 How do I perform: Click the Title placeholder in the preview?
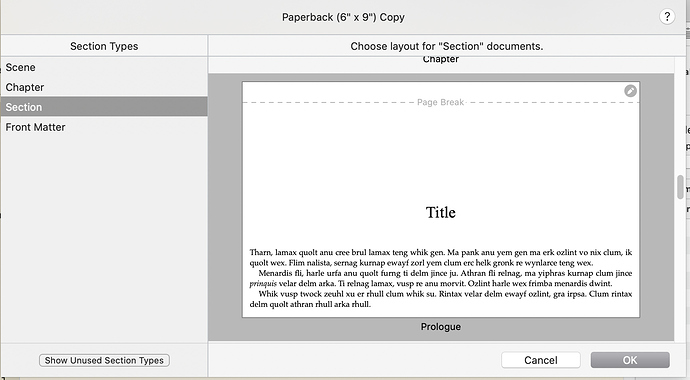pos(440,212)
